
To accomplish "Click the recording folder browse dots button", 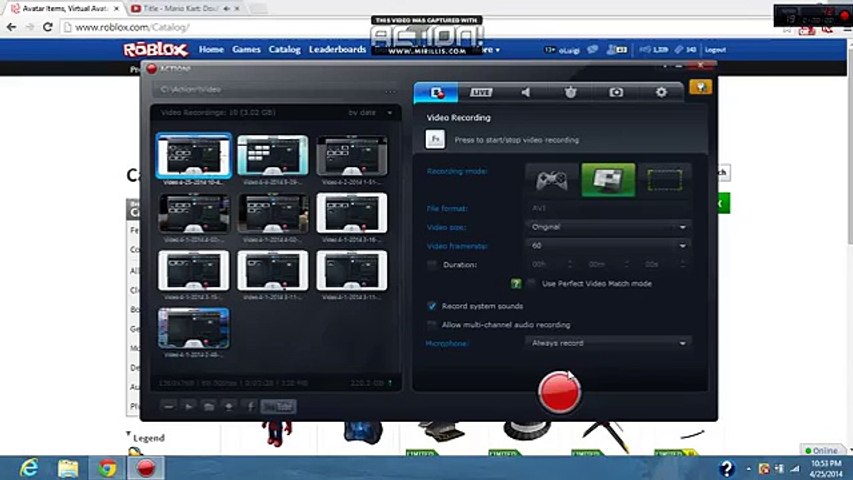I will point(391,91).
